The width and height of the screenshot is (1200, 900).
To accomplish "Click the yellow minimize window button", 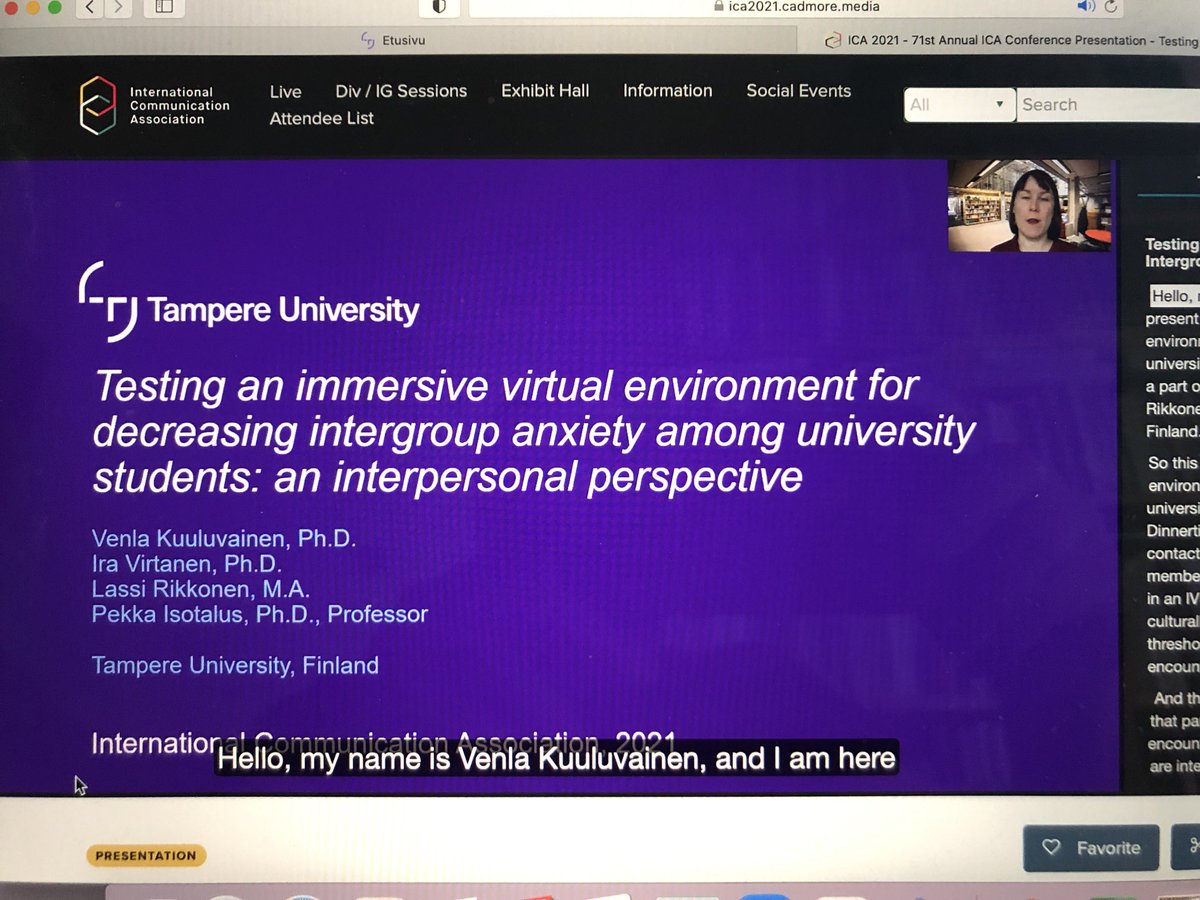I will point(31,6).
